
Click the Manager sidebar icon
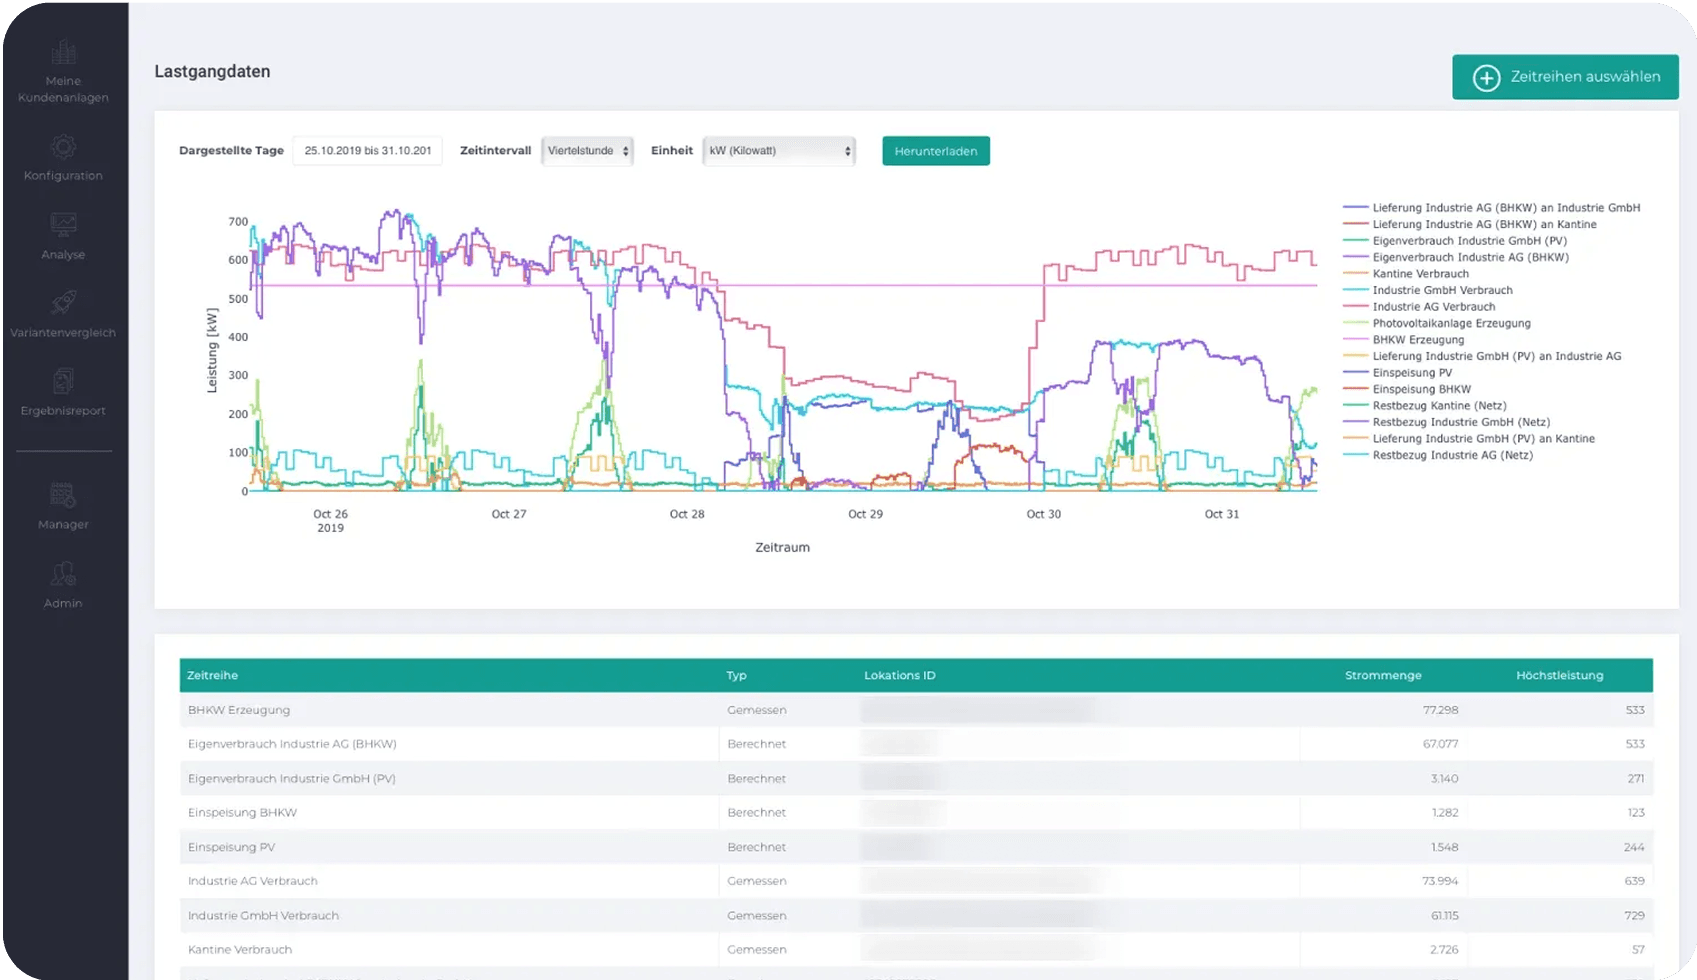pos(63,495)
